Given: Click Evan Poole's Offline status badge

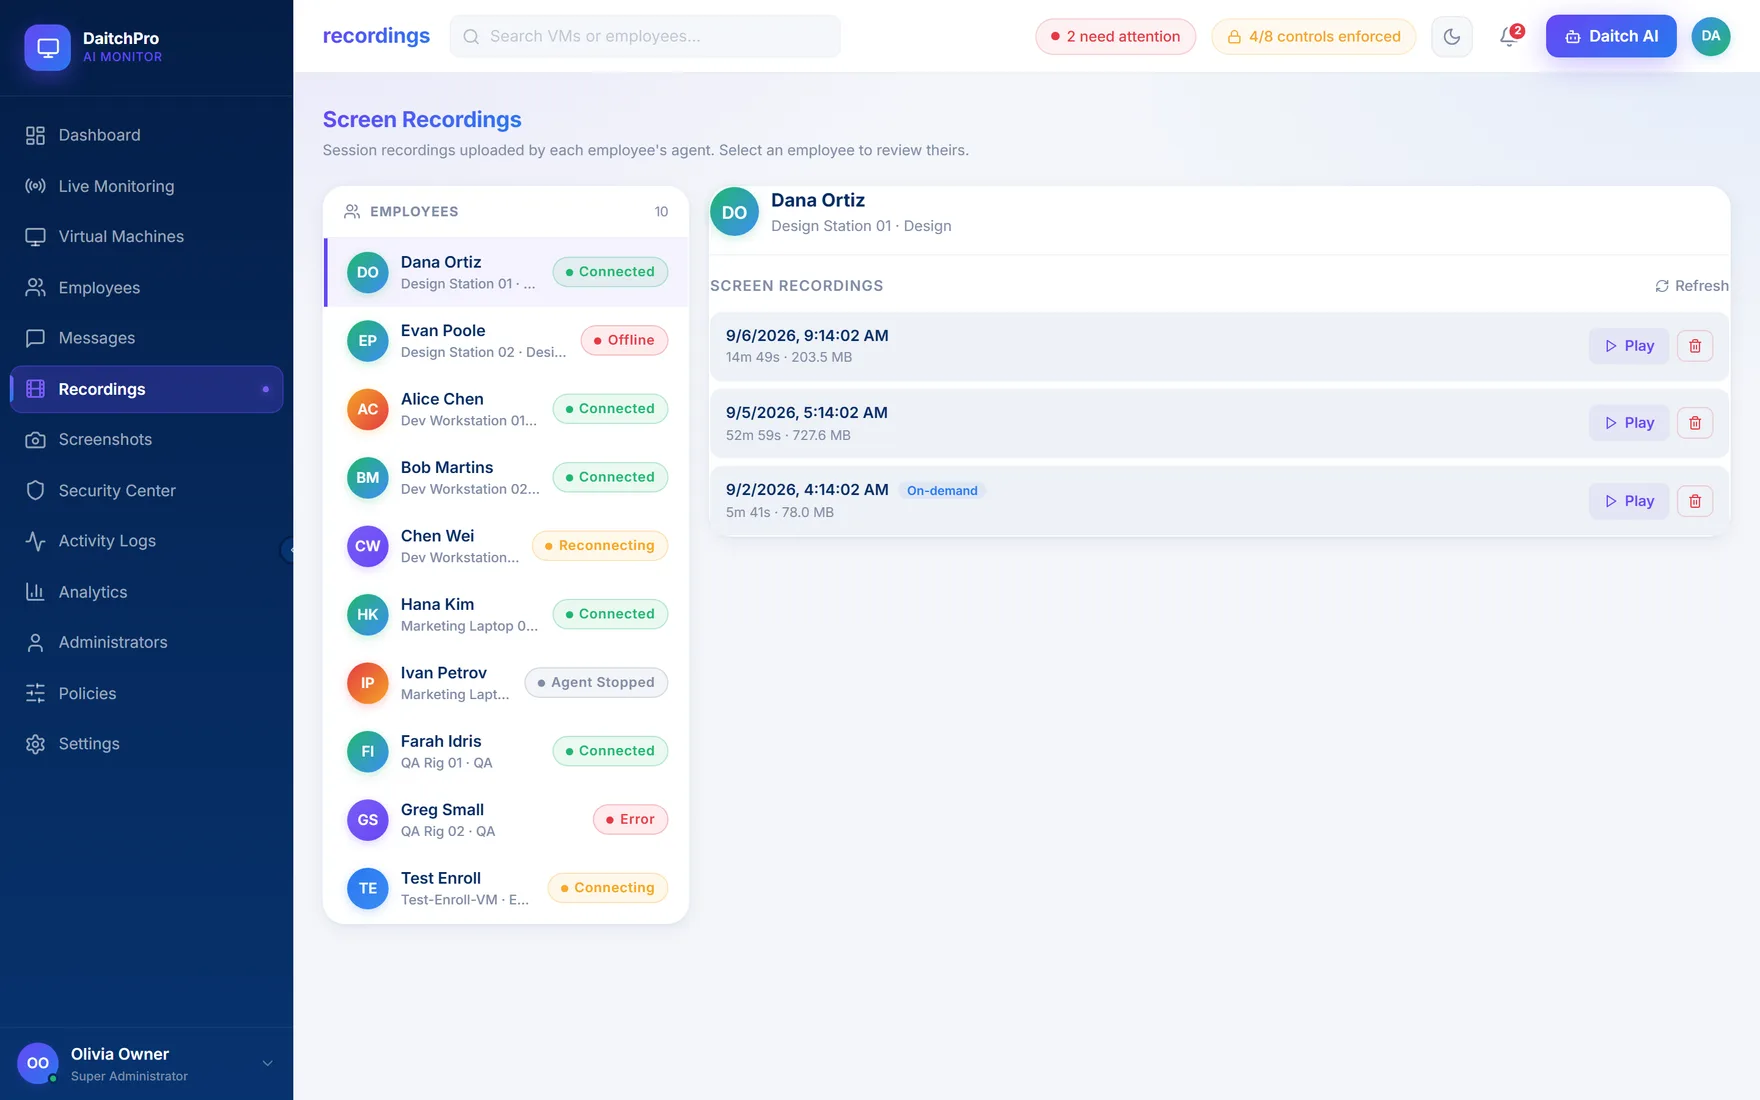Looking at the screenshot, I should click(x=624, y=340).
